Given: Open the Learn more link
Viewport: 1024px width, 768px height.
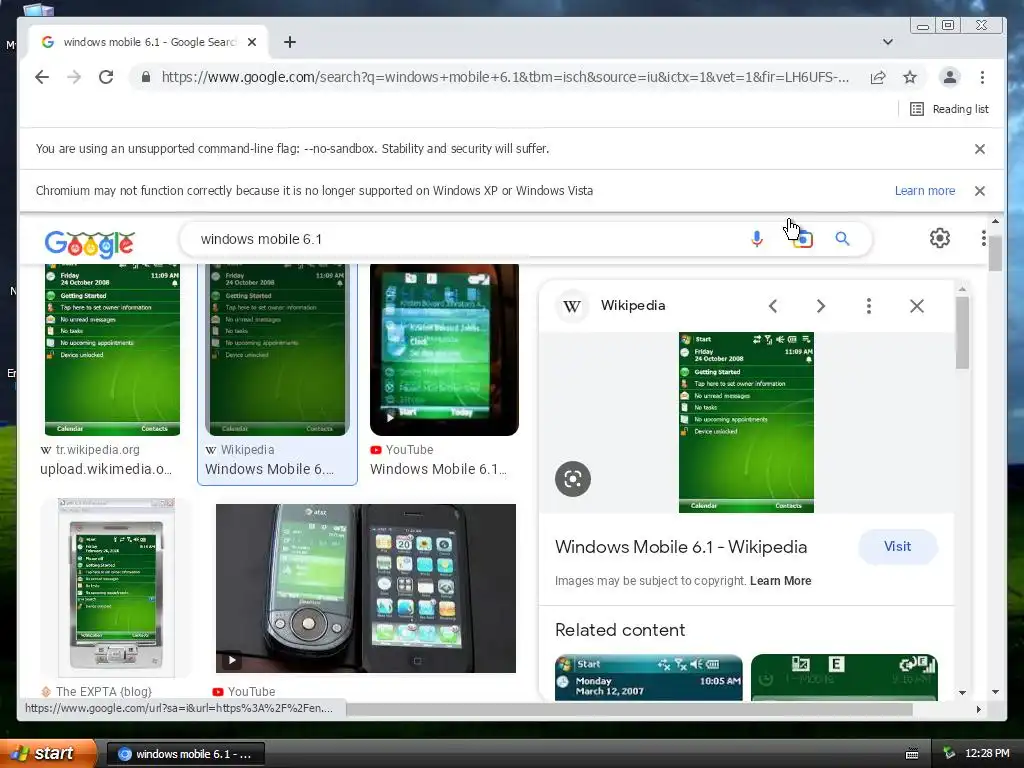Looking at the screenshot, I should 925,191.
